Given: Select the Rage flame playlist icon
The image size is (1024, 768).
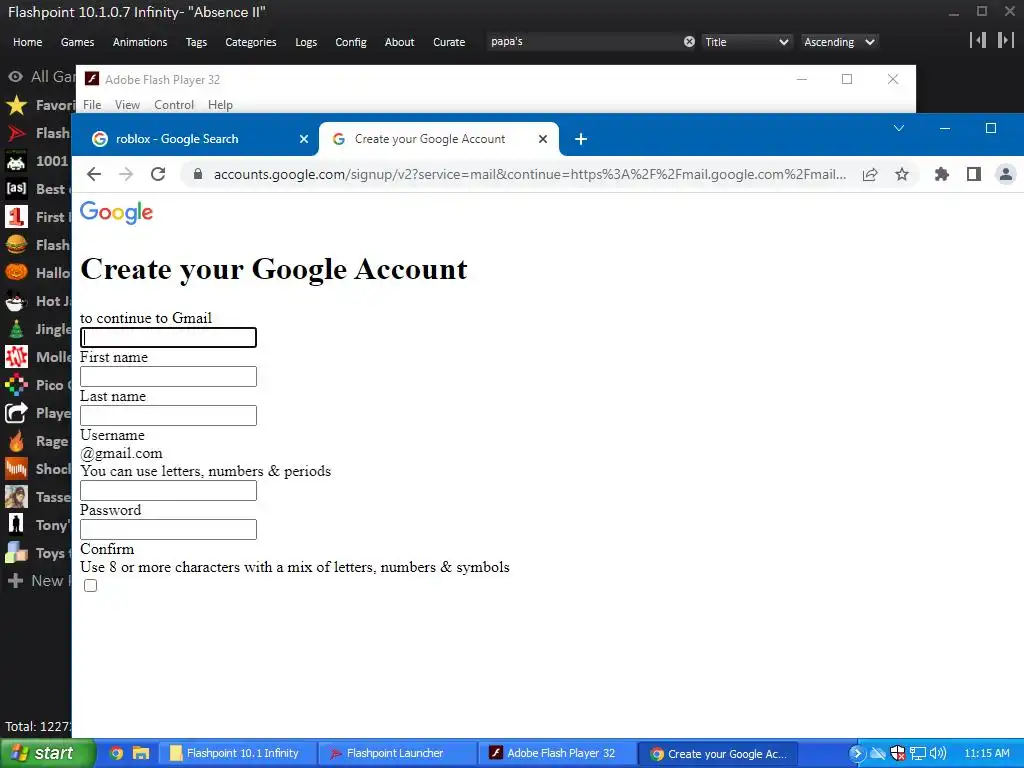Looking at the screenshot, I should pos(16,441).
